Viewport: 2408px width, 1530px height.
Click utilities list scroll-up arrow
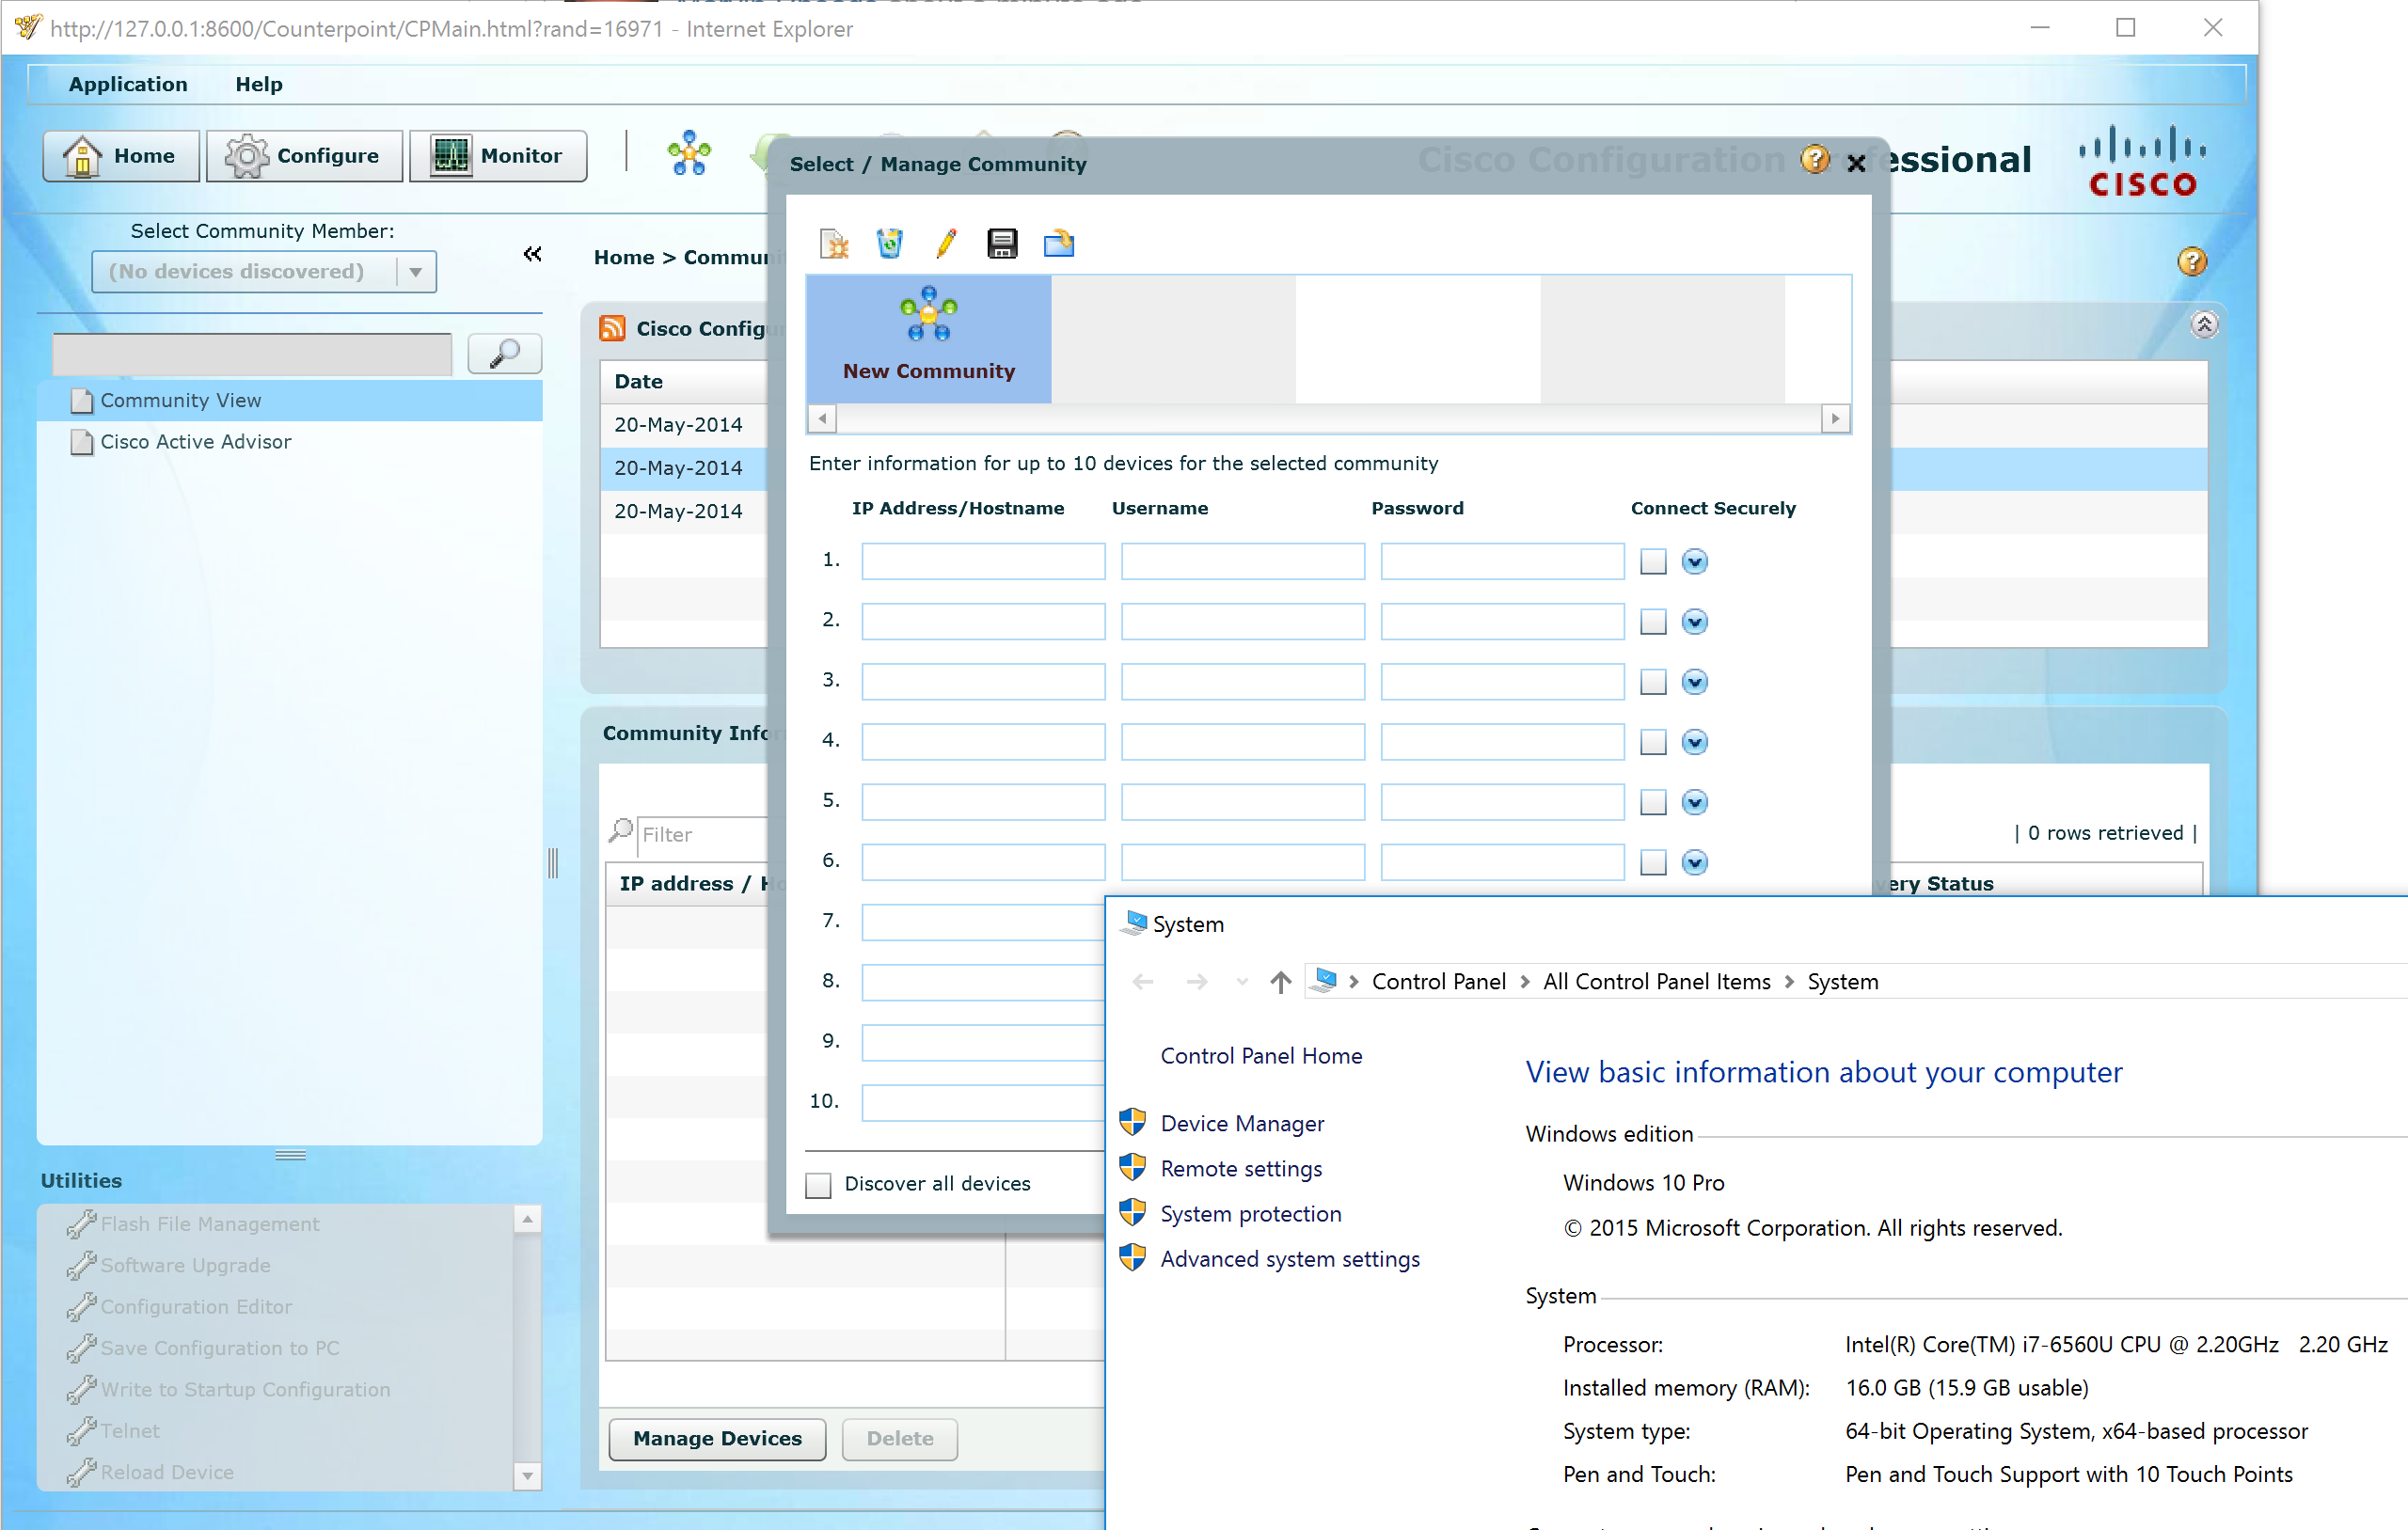pos(527,1219)
